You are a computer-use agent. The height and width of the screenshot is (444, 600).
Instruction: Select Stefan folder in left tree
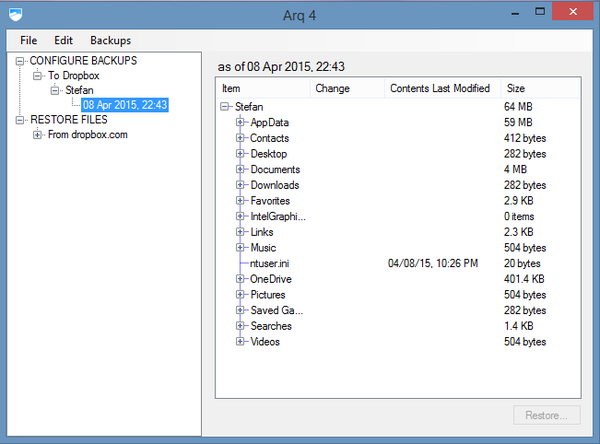(79, 90)
